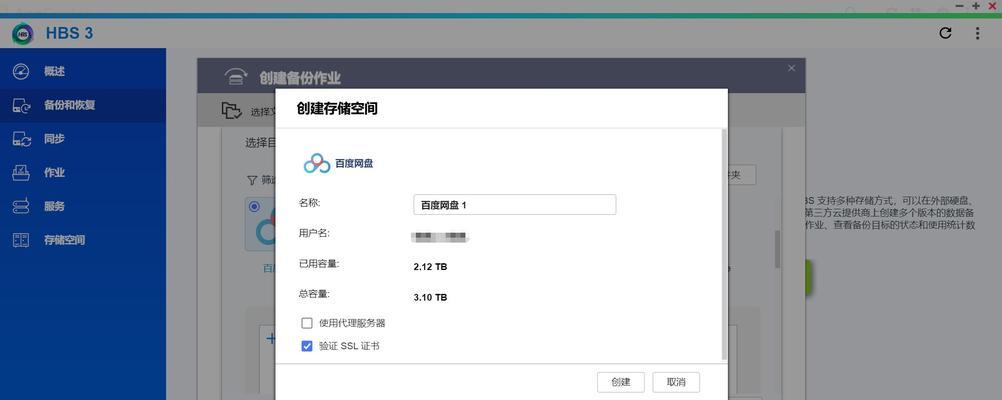Screen dimensions: 1002x400
Task: Click the backup job window scrollbar
Action: (x=778, y=249)
